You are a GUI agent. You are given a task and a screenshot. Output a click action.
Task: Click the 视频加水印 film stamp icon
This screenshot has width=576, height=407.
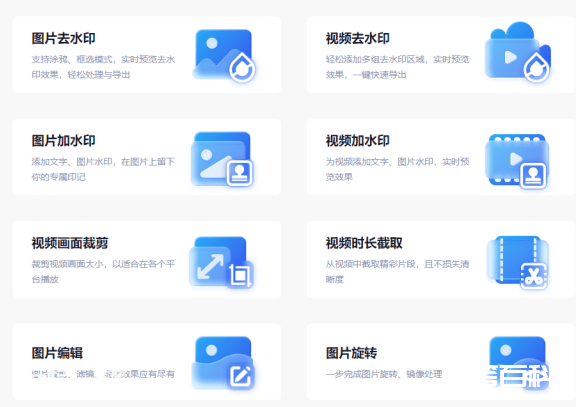pyautogui.click(x=517, y=162)
